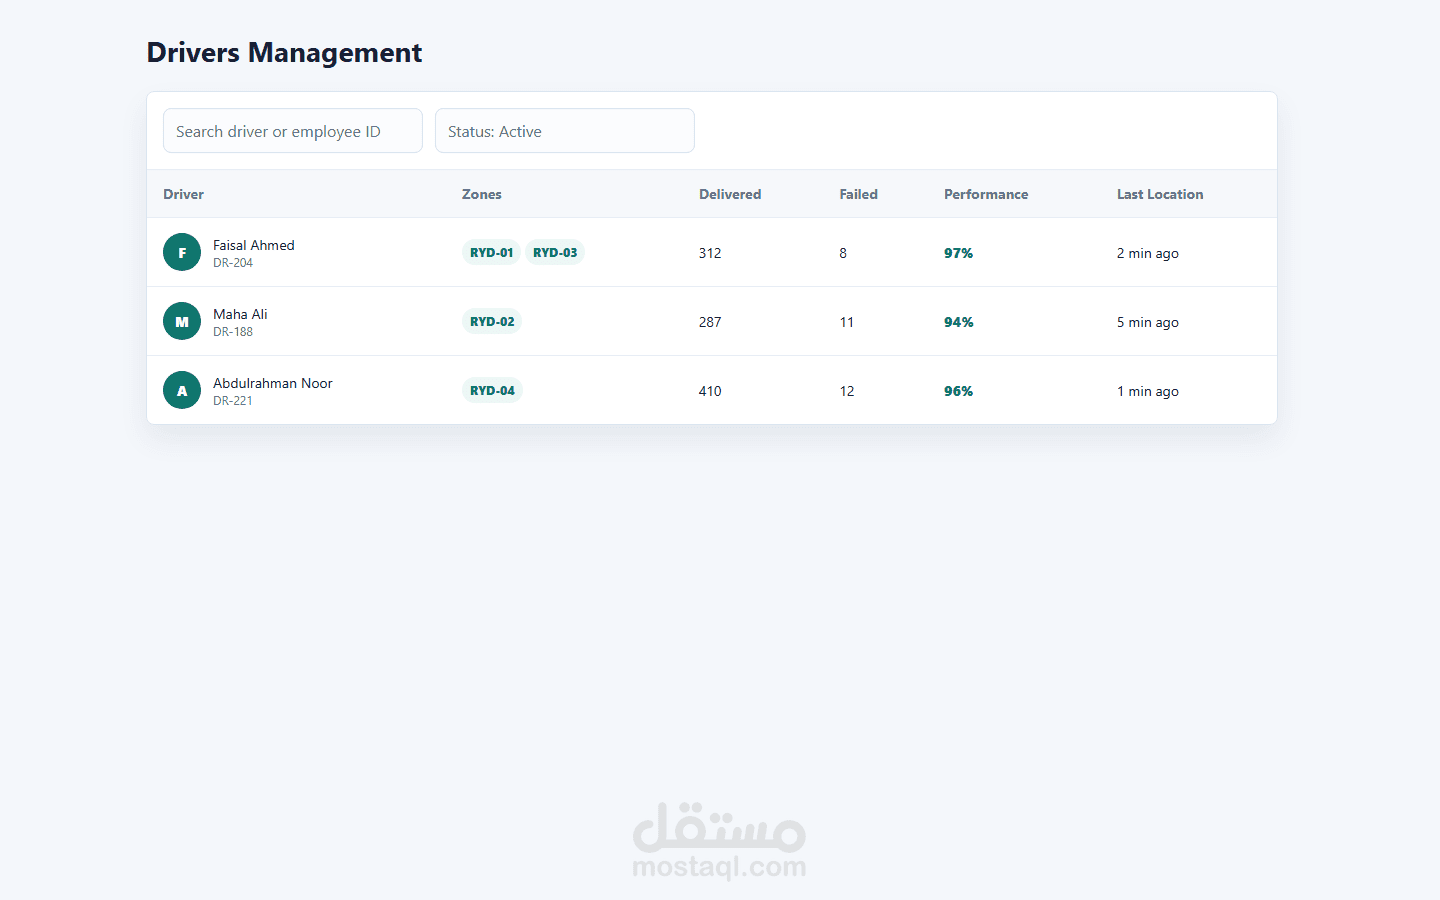This screenshot has width=1440, height=900.
Task: Click the 2 min ago location time
Action: pyautogui.click(x=1148, y=253)
